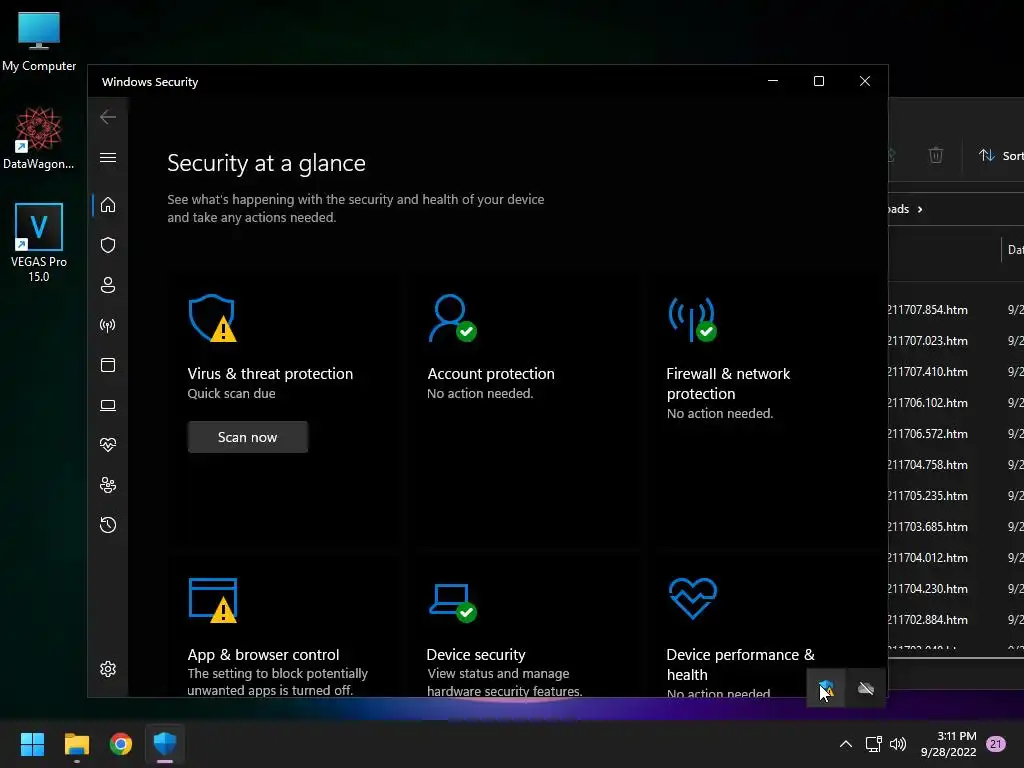1024x768 pixels.
Task: Open Account protection heading
Action: click(x=490, y=374)
